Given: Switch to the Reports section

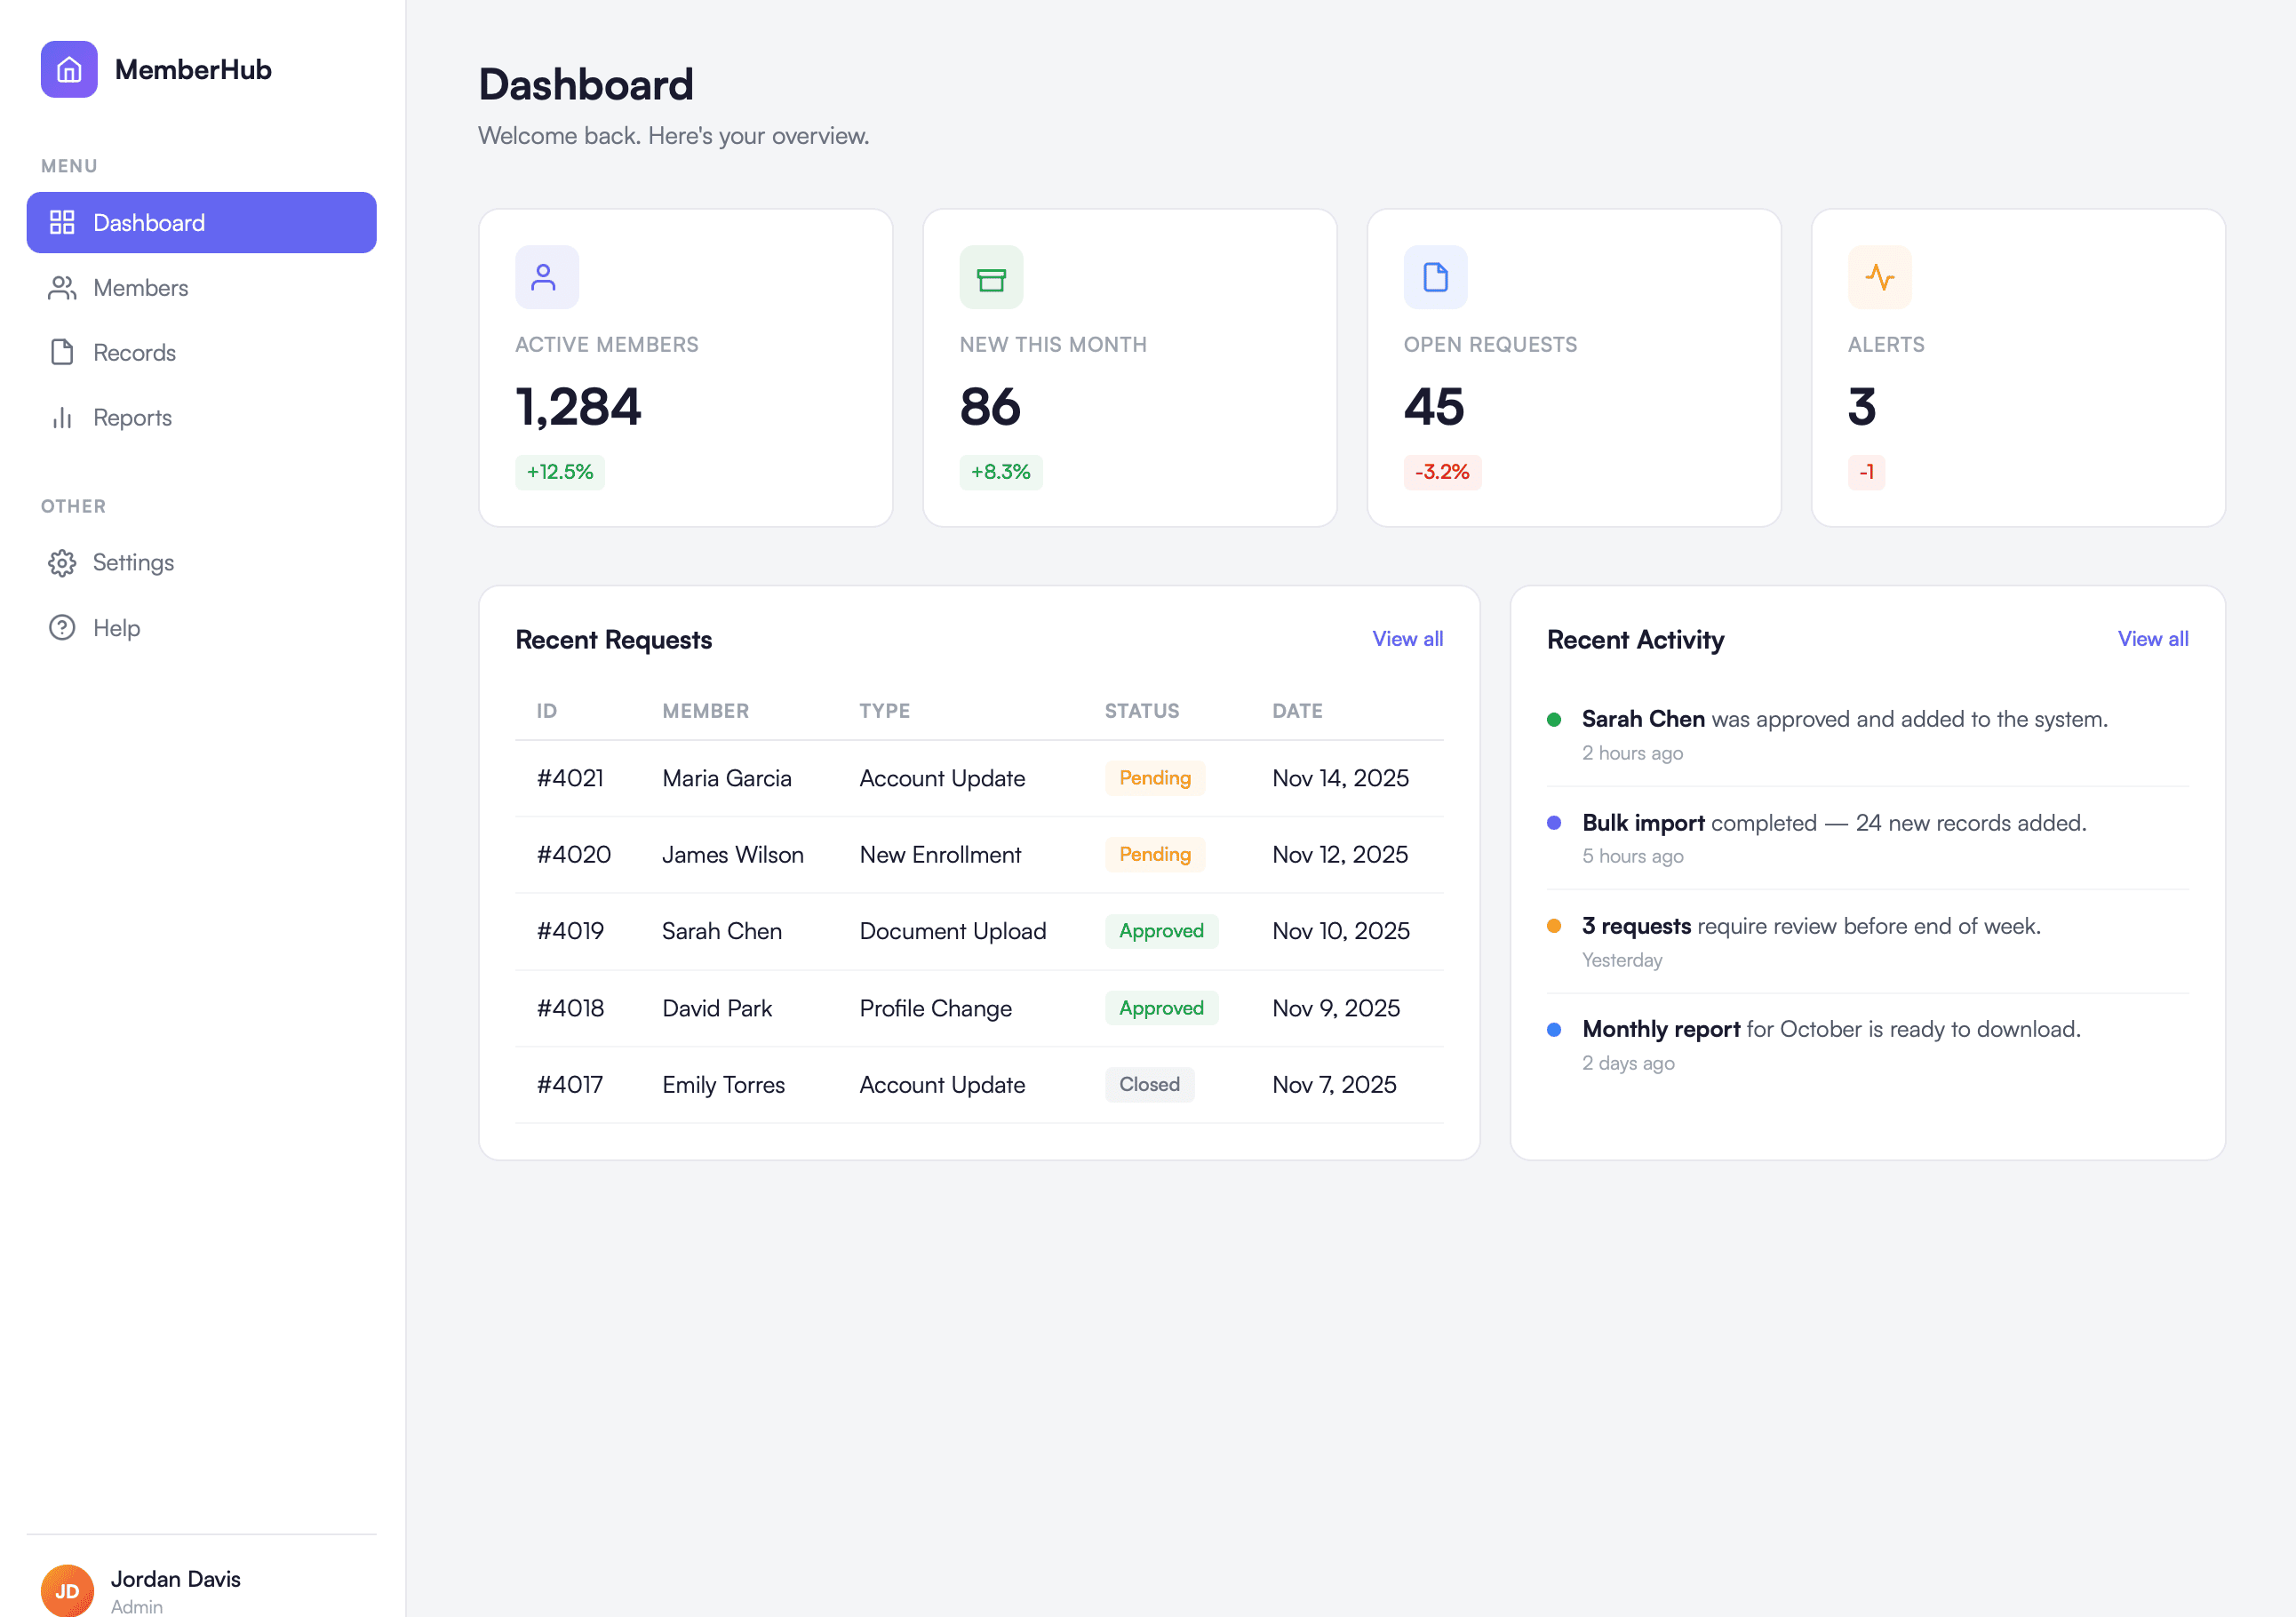Looking at the screenshot, I should click(x=132, y=417).
